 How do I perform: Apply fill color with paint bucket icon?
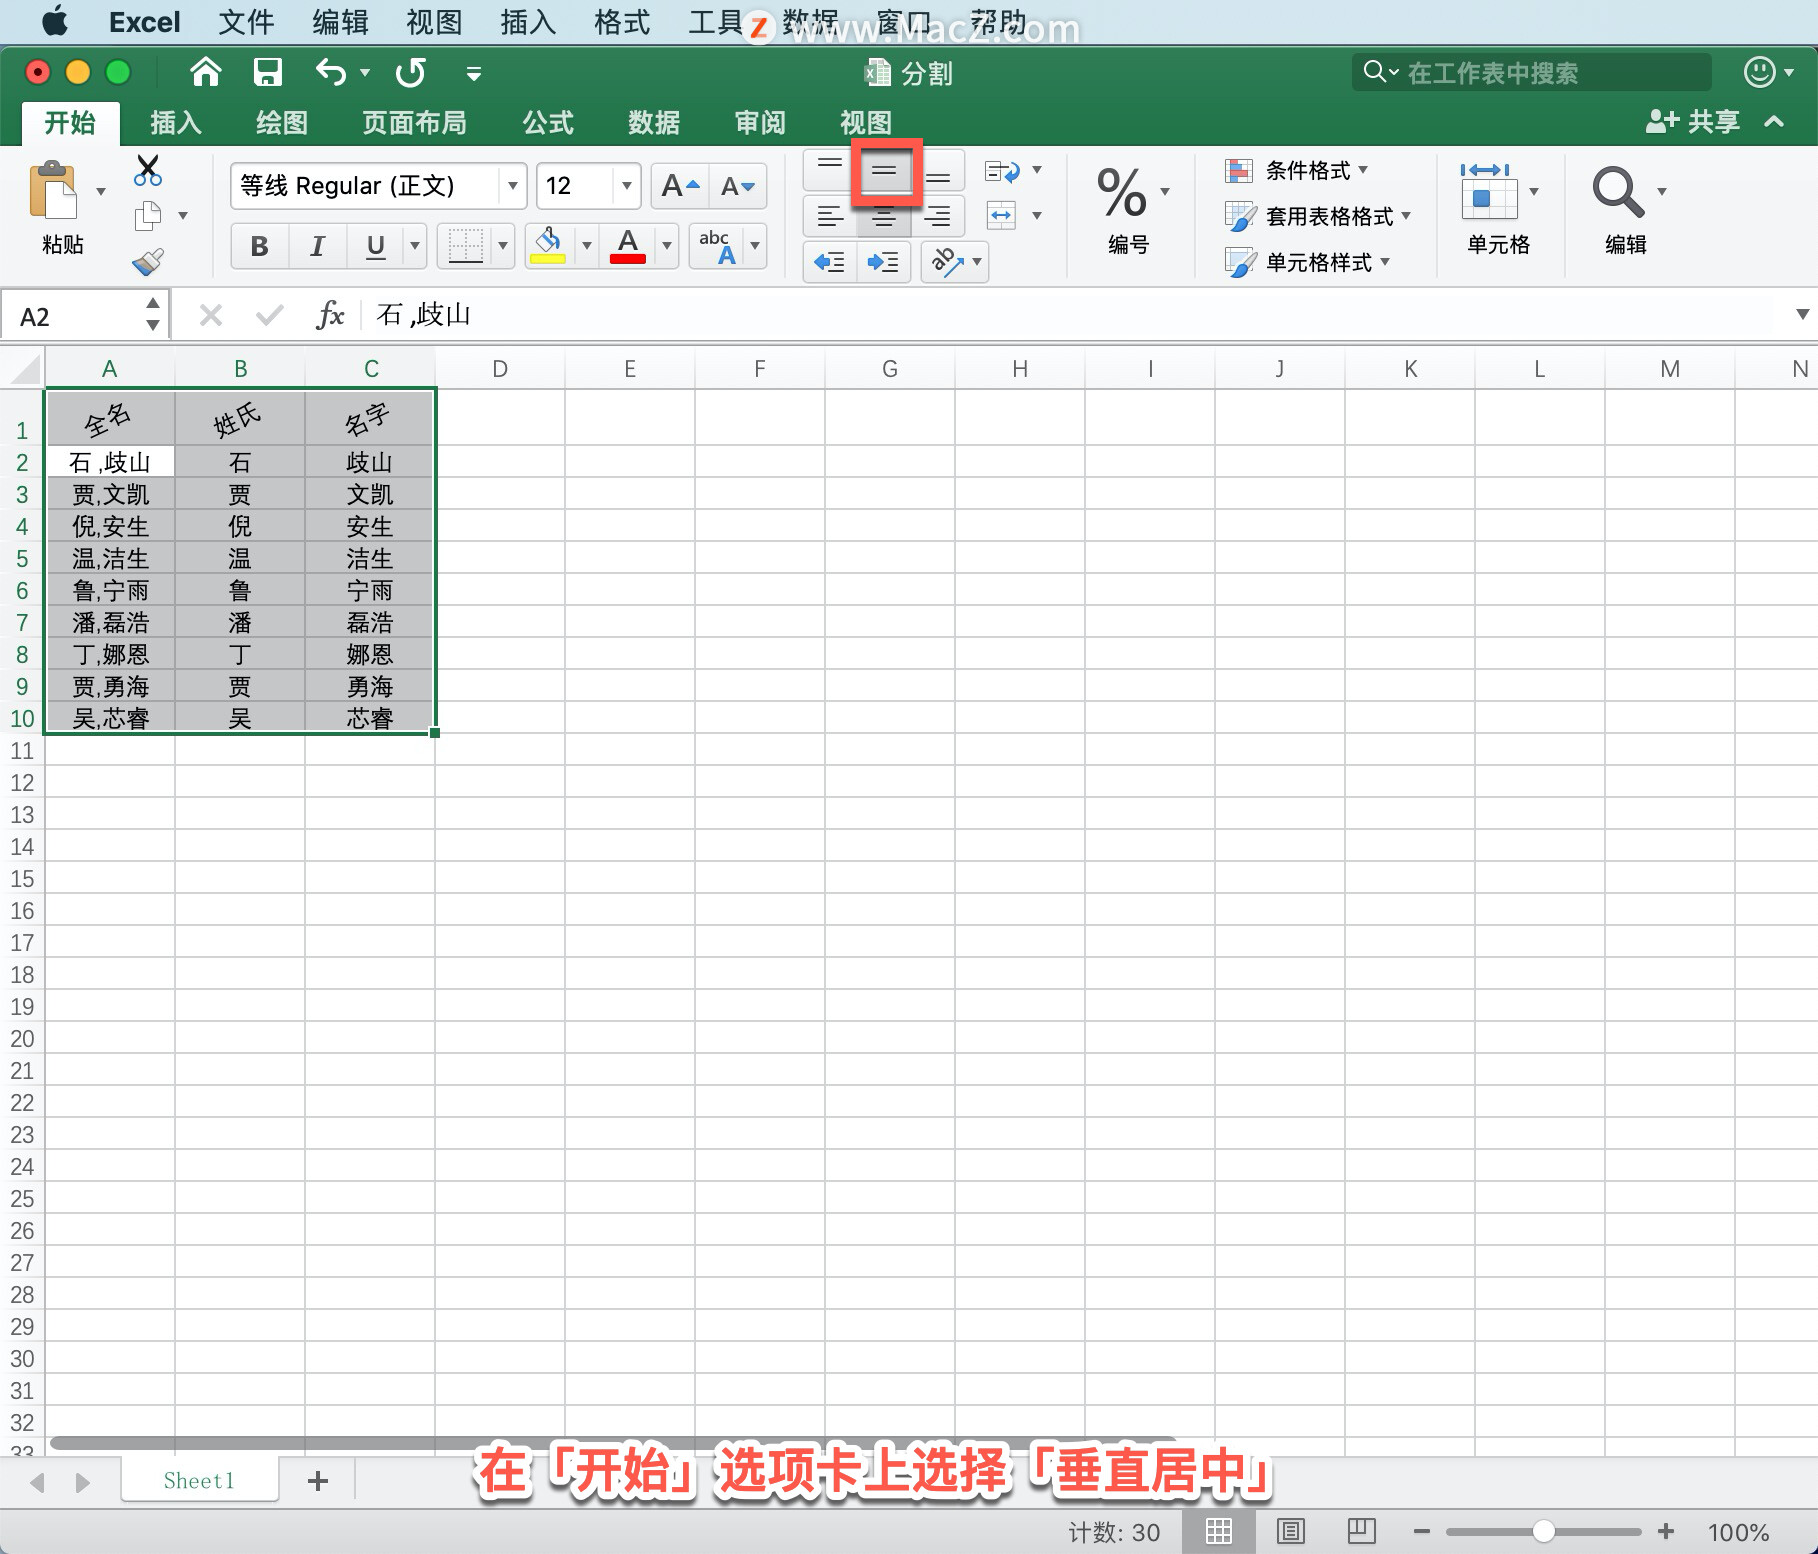[548, 245]
